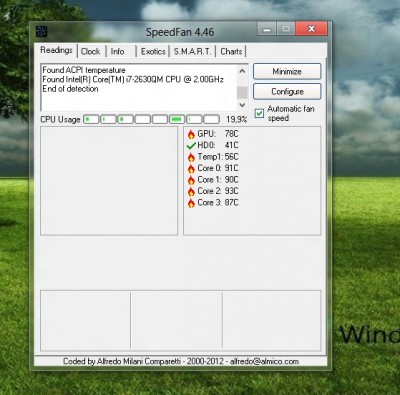This screenshot has height=395, width=400.
Task: Click the log scrollbar thumb
Action: click(242, 92)
